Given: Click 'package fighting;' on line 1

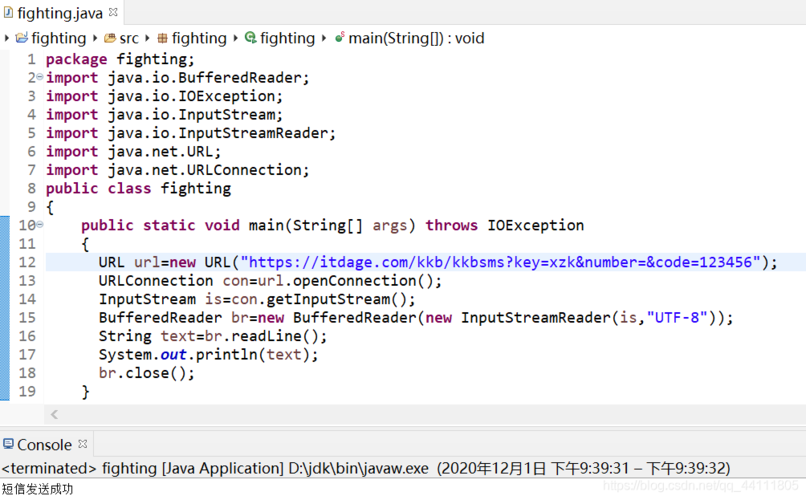Looking at the screenshot, I should (x=120, y=59).
